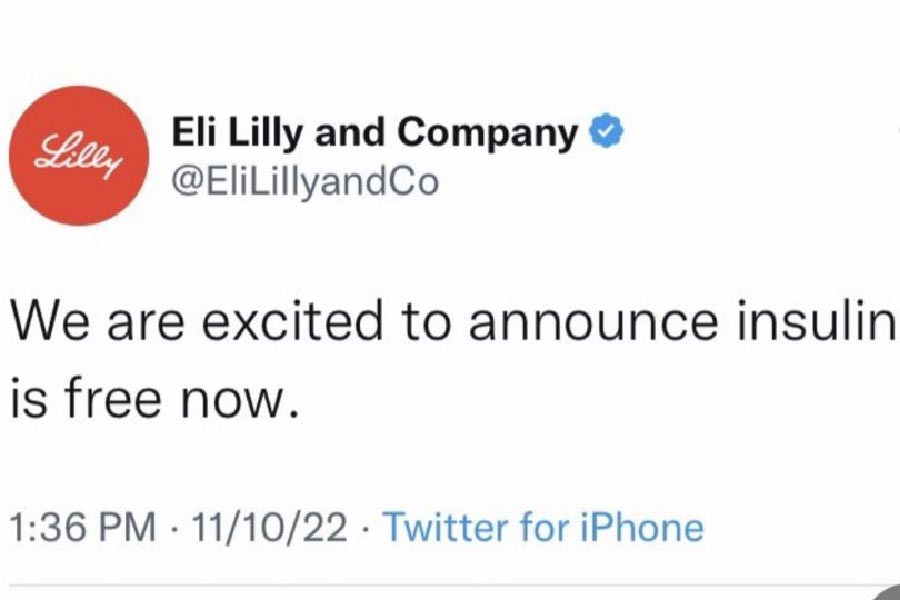The image size is (900, 600).
Task: Click the blue verified checkmark badge
Action: 606,133
